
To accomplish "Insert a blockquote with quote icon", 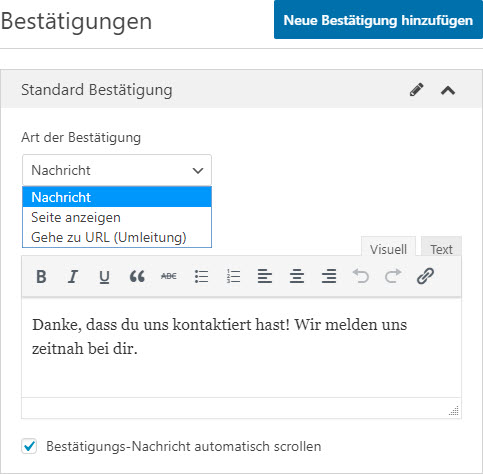I will 137,276.
